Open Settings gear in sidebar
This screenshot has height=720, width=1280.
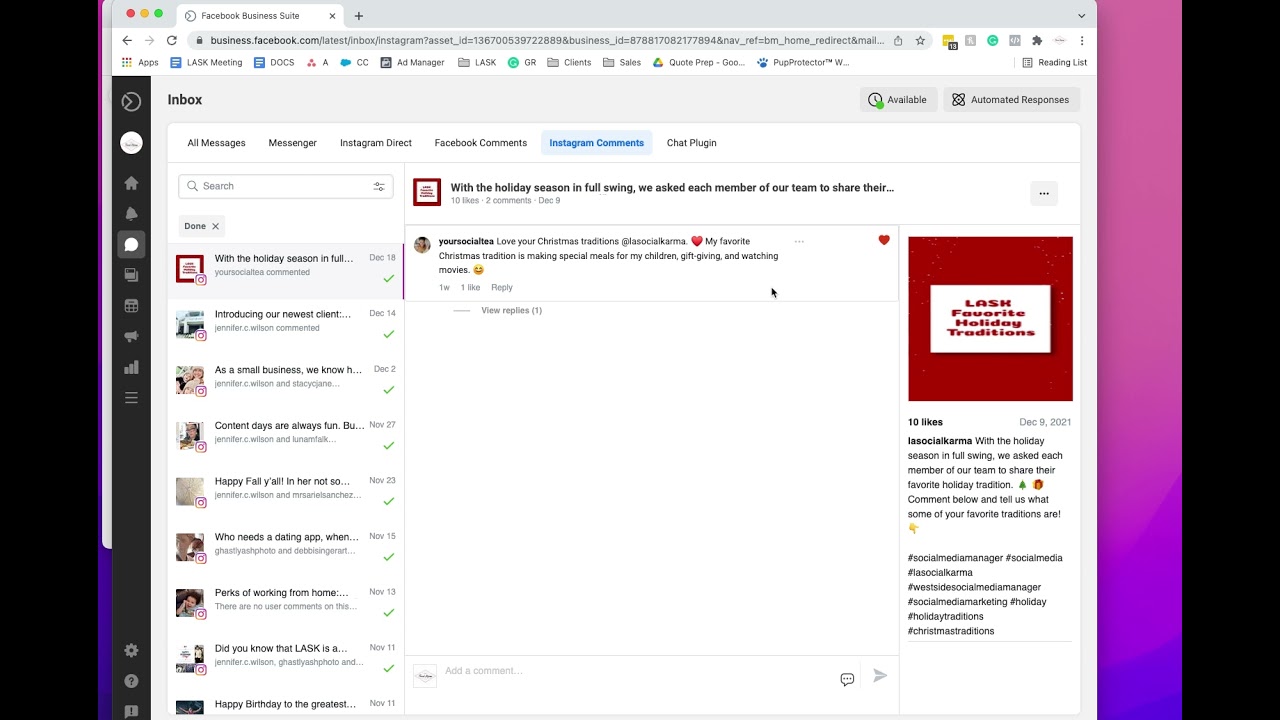point(131,650)
